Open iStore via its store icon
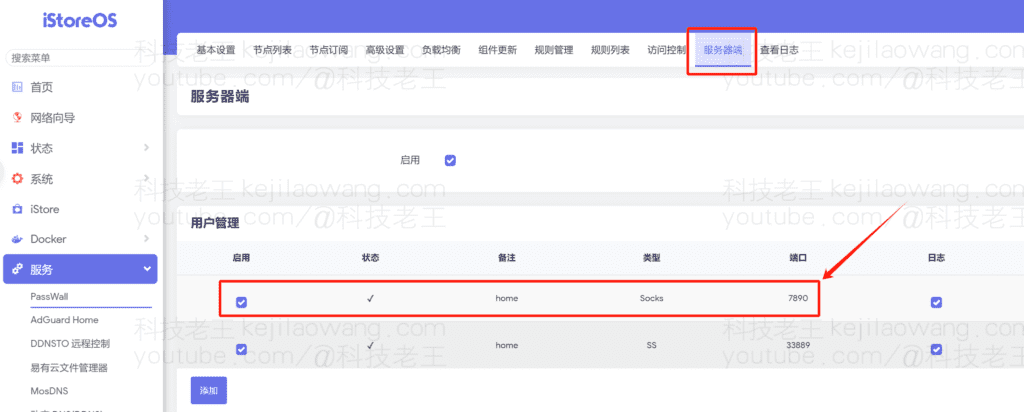The image size is (1024, 412). coord(17,209)
